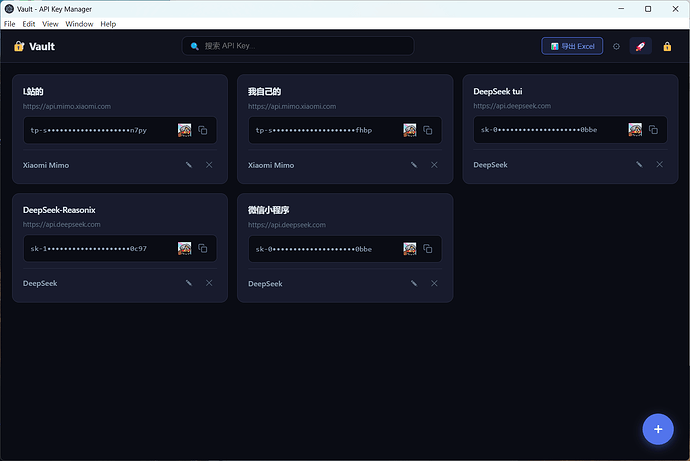Edit the L站的 card entry
This screenshot has width=690, height=461.
(x=189, y=165)
